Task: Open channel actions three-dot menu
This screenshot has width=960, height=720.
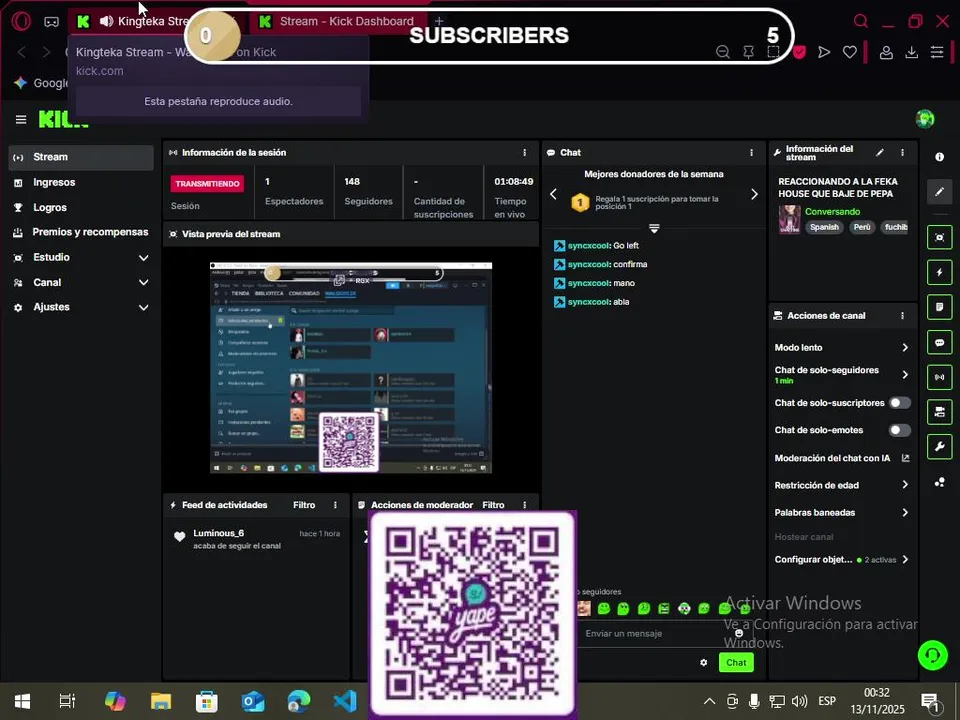Action: point(902,316)
